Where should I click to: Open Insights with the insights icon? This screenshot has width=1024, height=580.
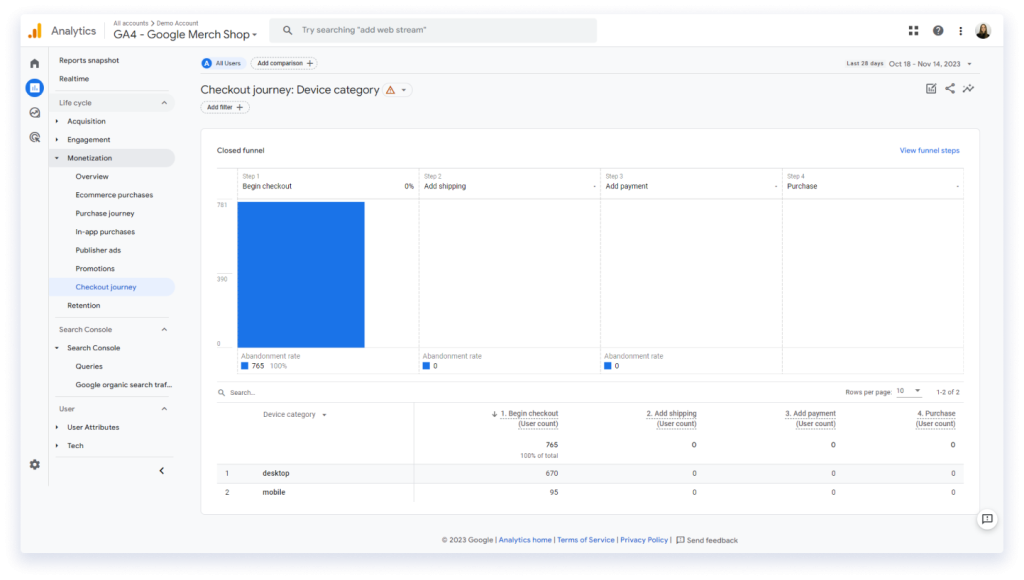967,88
